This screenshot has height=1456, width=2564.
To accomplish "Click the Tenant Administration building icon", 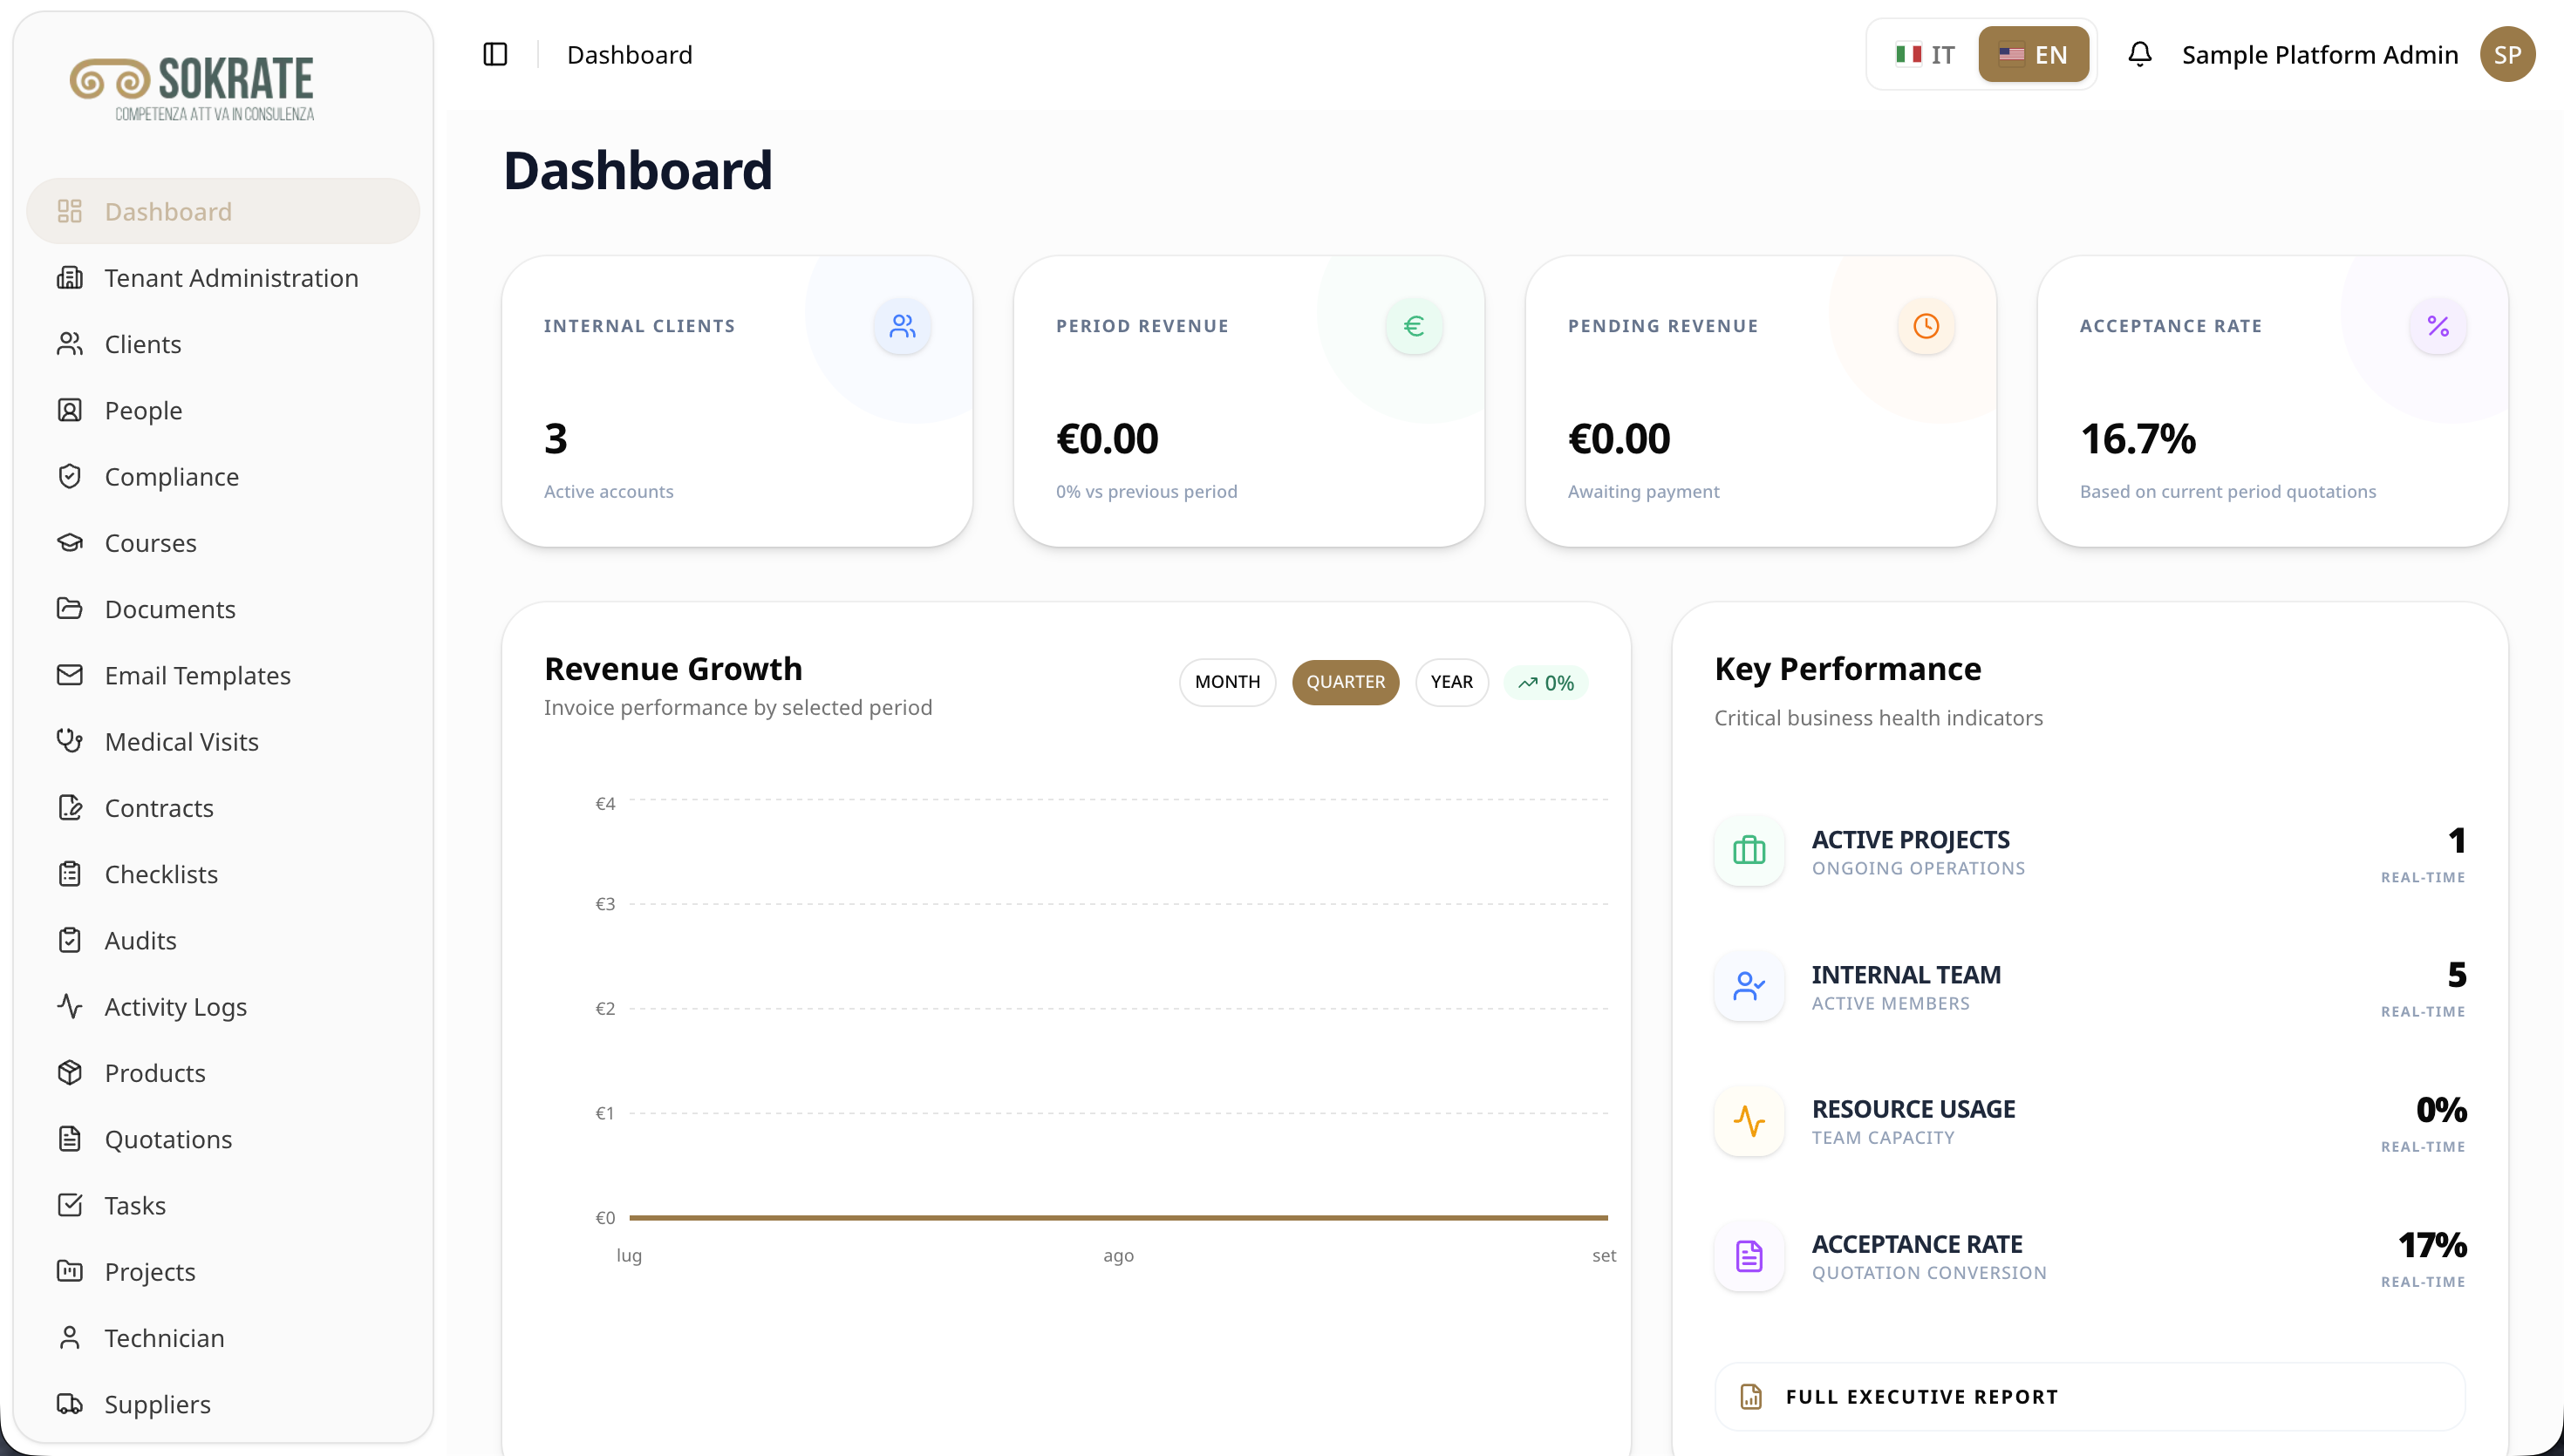I will point(69,277).
